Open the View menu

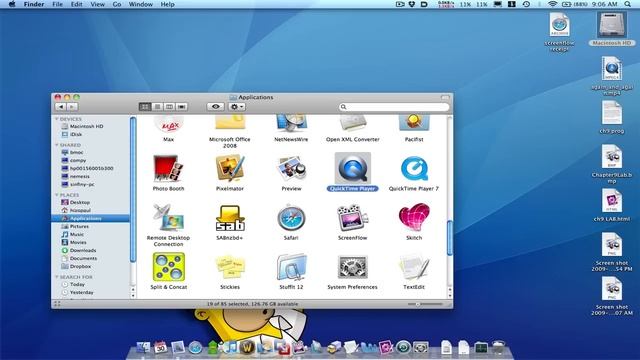pyautogui.click(x=97, y=4)
